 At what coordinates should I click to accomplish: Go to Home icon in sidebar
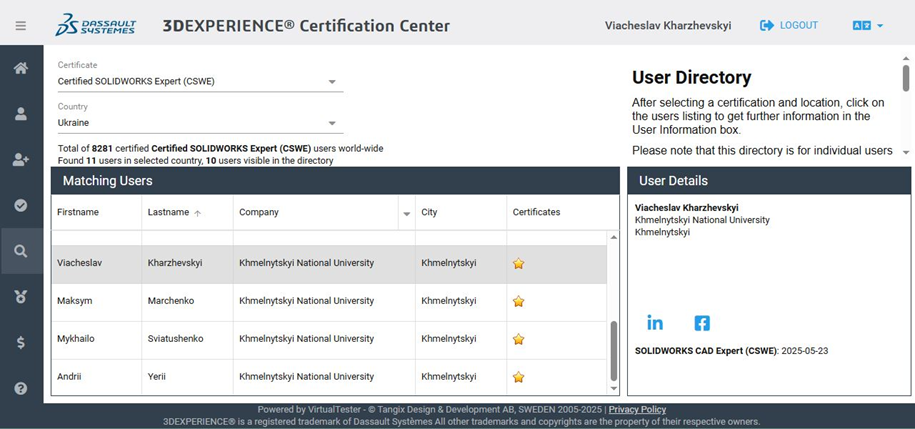click(x=21, y=68)
